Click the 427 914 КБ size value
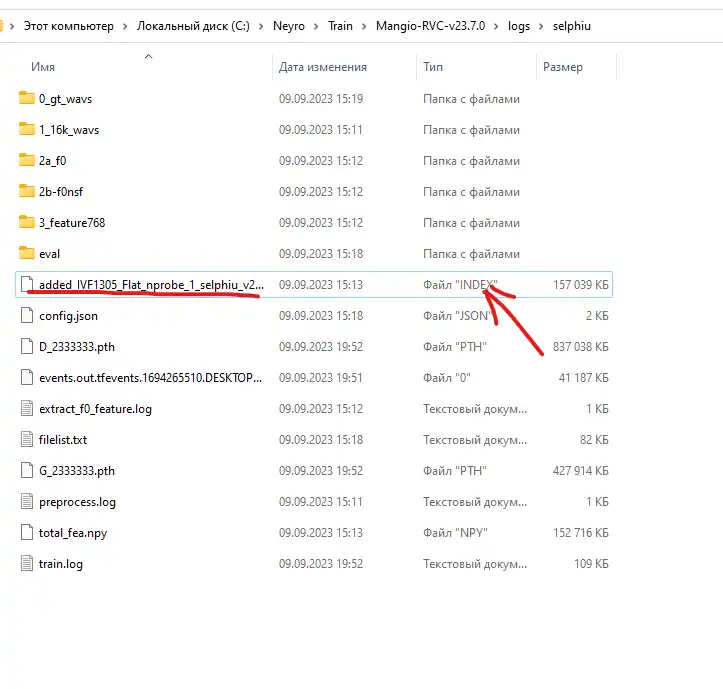723x689 pixels. (581, 470)
